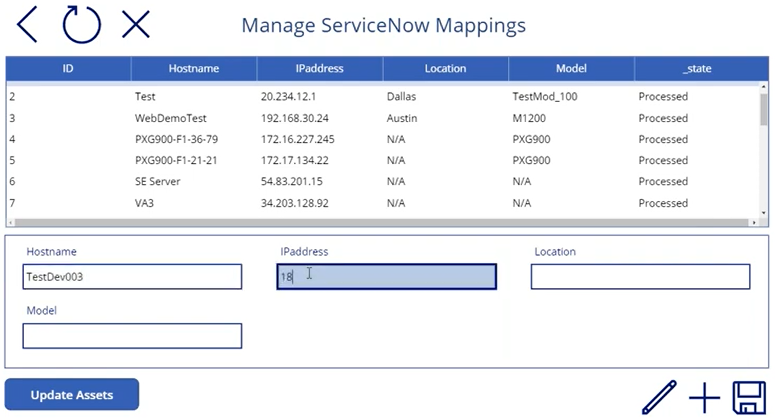Save changes with the floppy disk icon
The image size is (775, 418).
(x=749, y=397)
